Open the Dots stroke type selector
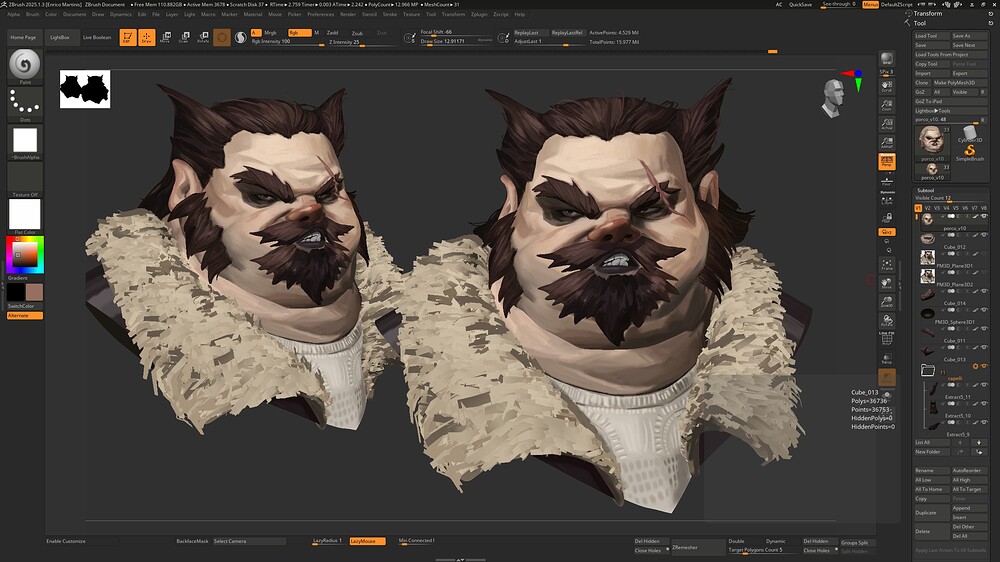 (x=25, y=104)
